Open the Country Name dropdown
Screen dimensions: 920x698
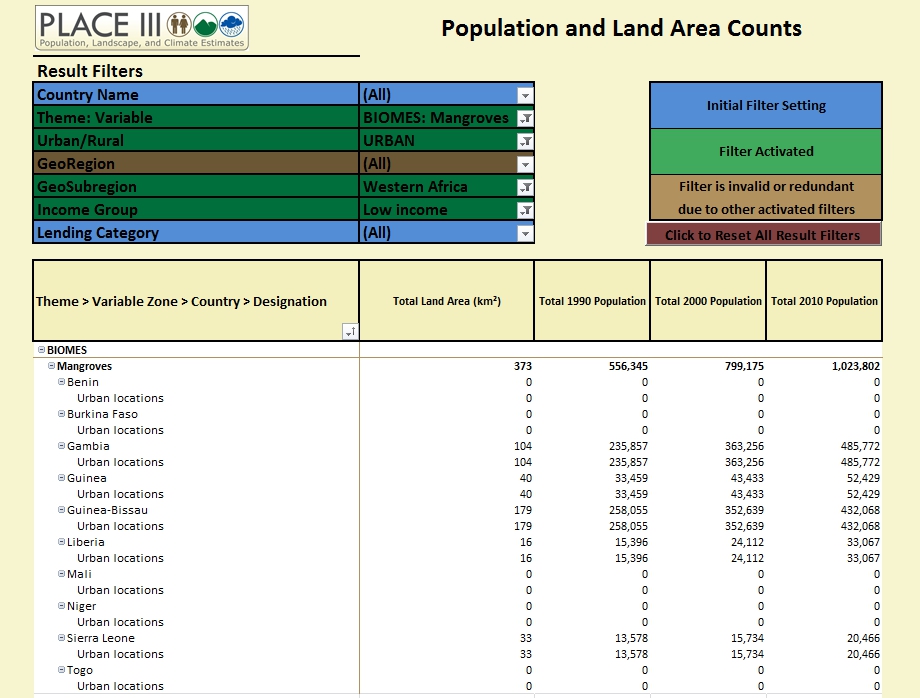tap(524, 94)
